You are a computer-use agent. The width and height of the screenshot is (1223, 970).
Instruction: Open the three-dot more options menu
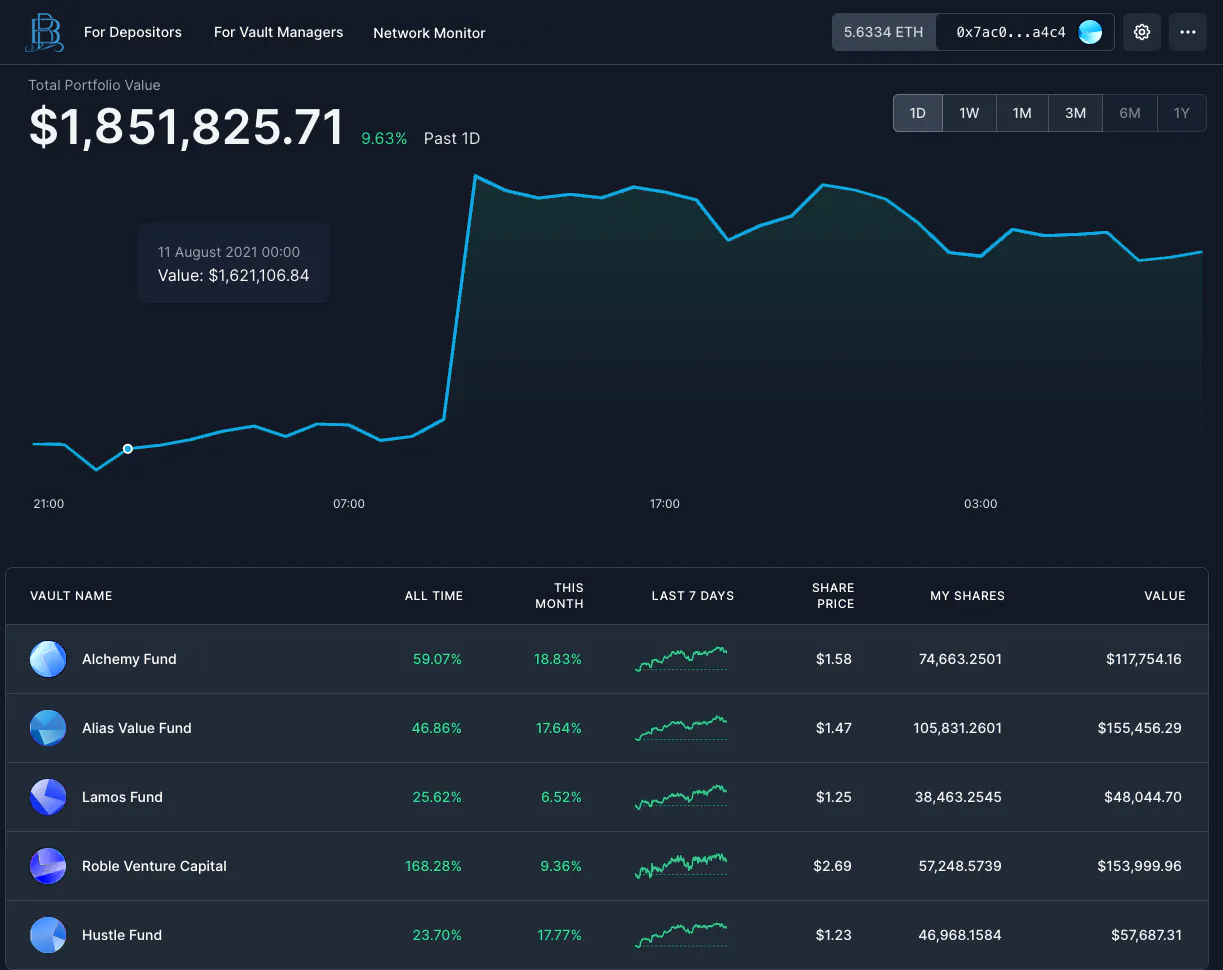[1187, 32]
